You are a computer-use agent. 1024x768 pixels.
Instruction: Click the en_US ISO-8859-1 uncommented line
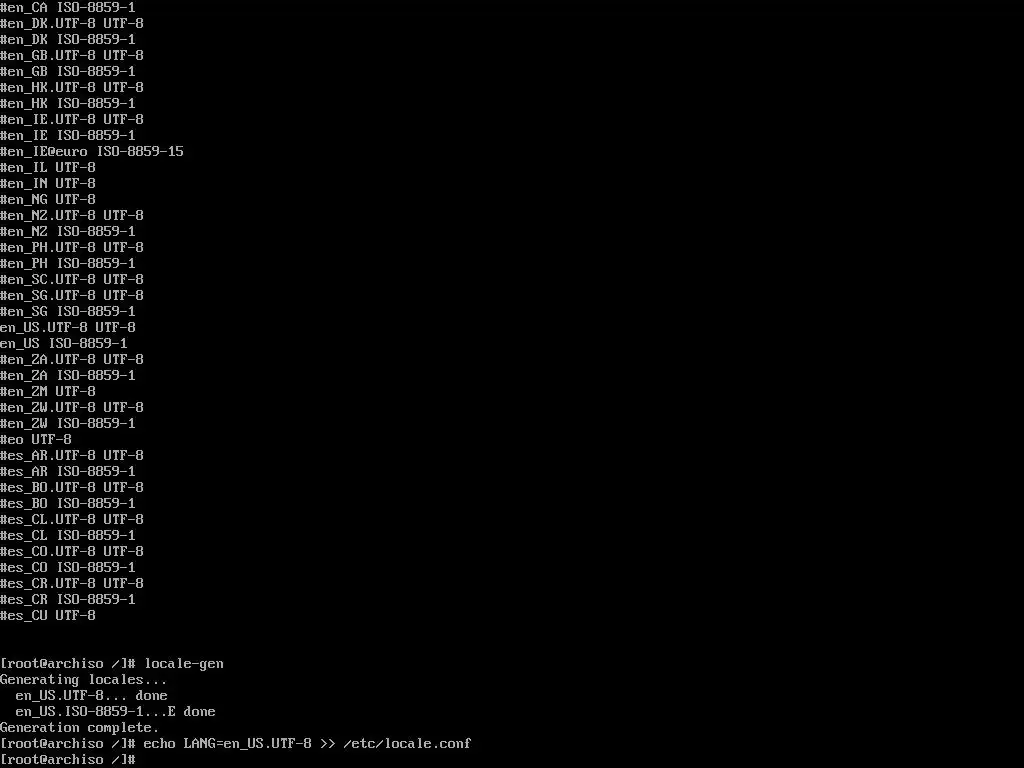pos(64,344)
